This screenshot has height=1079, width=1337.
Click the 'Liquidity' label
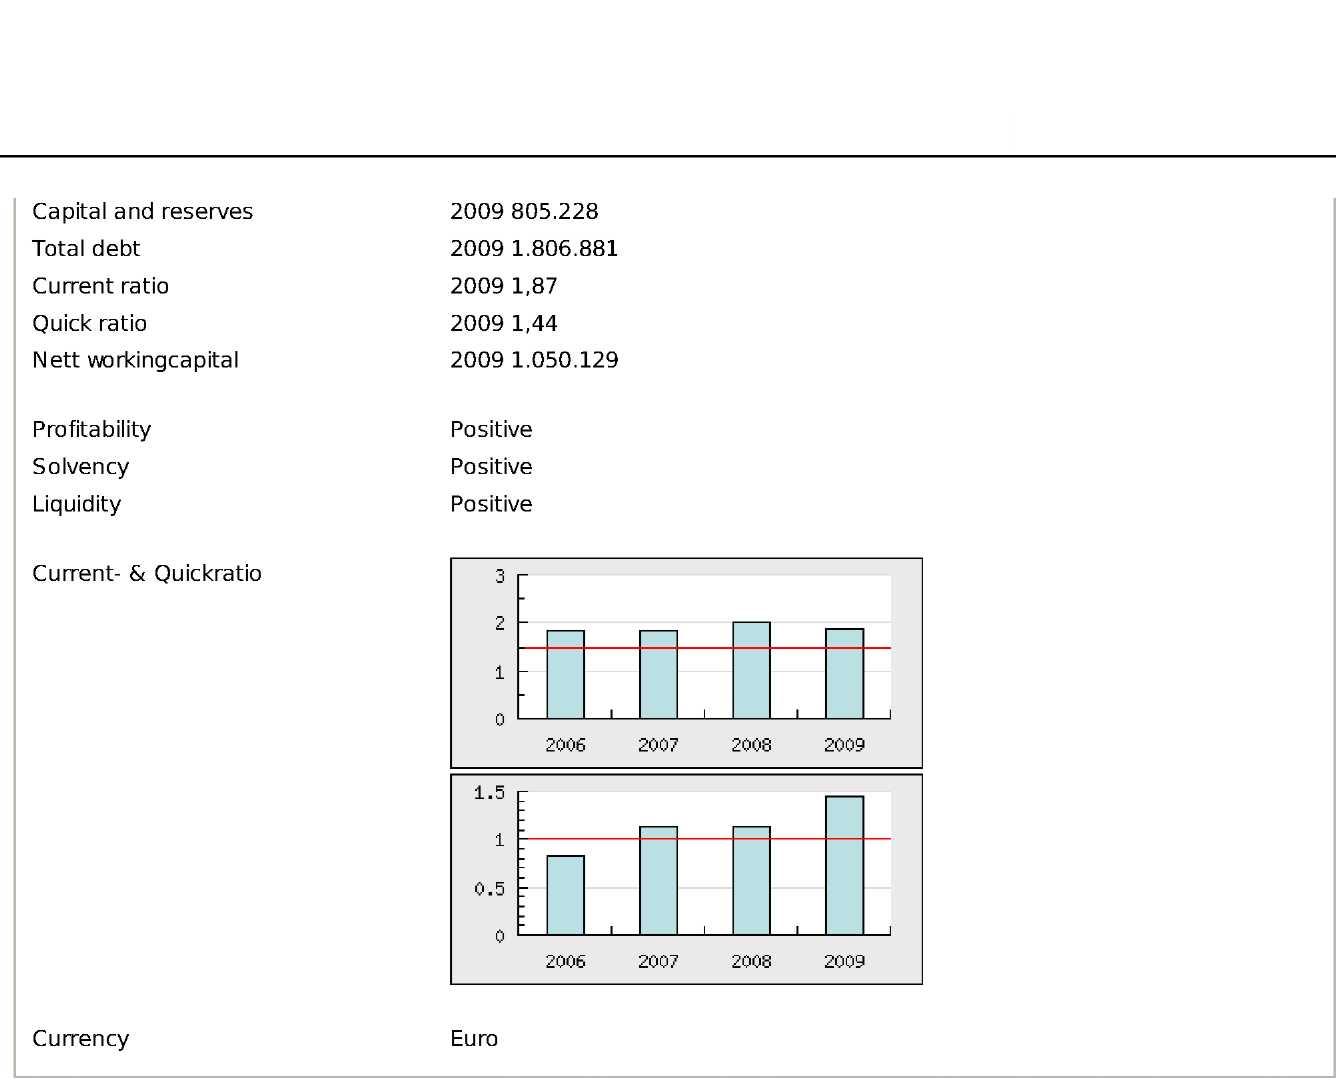(76, 504)
